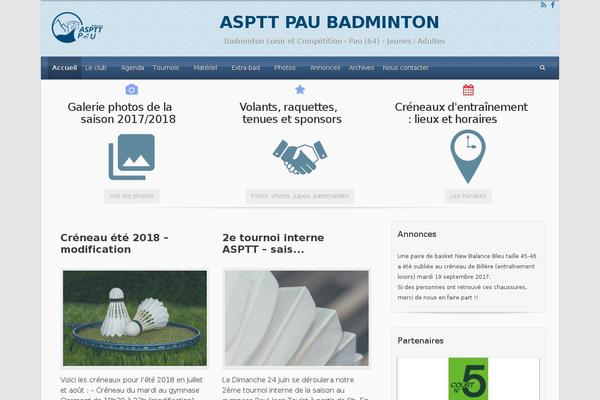Screen dimensions: 600x400
Task: Open the Annonces menu item
Action: [x=325, y=68]
